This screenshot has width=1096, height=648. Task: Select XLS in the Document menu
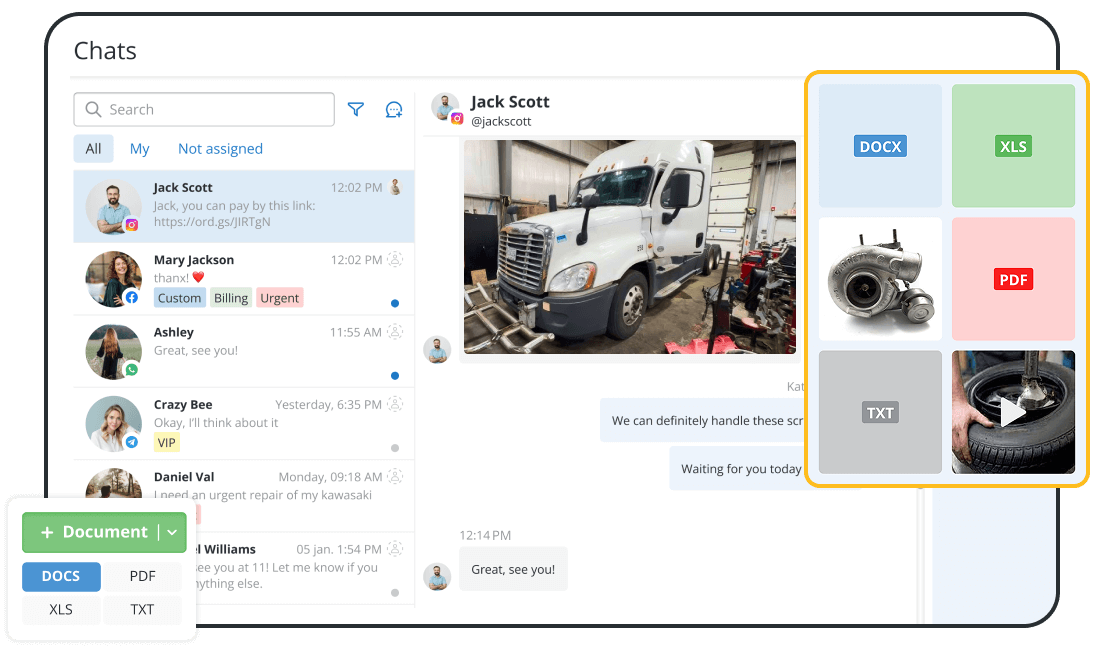click(61, 609)
